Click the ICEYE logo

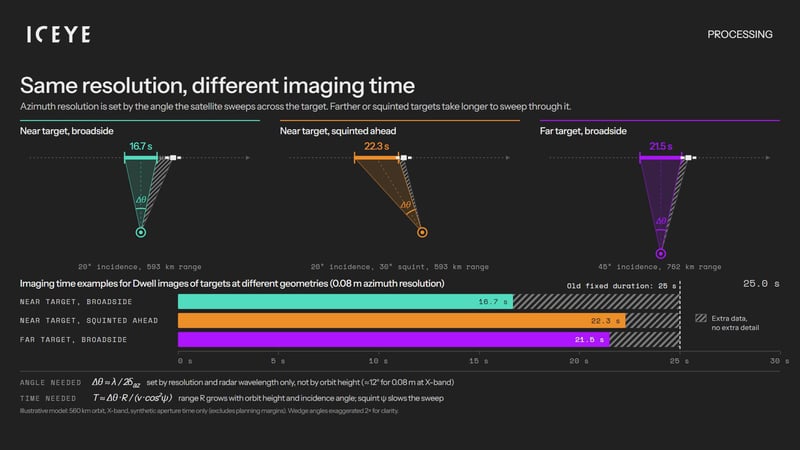[x=59, y=34]
